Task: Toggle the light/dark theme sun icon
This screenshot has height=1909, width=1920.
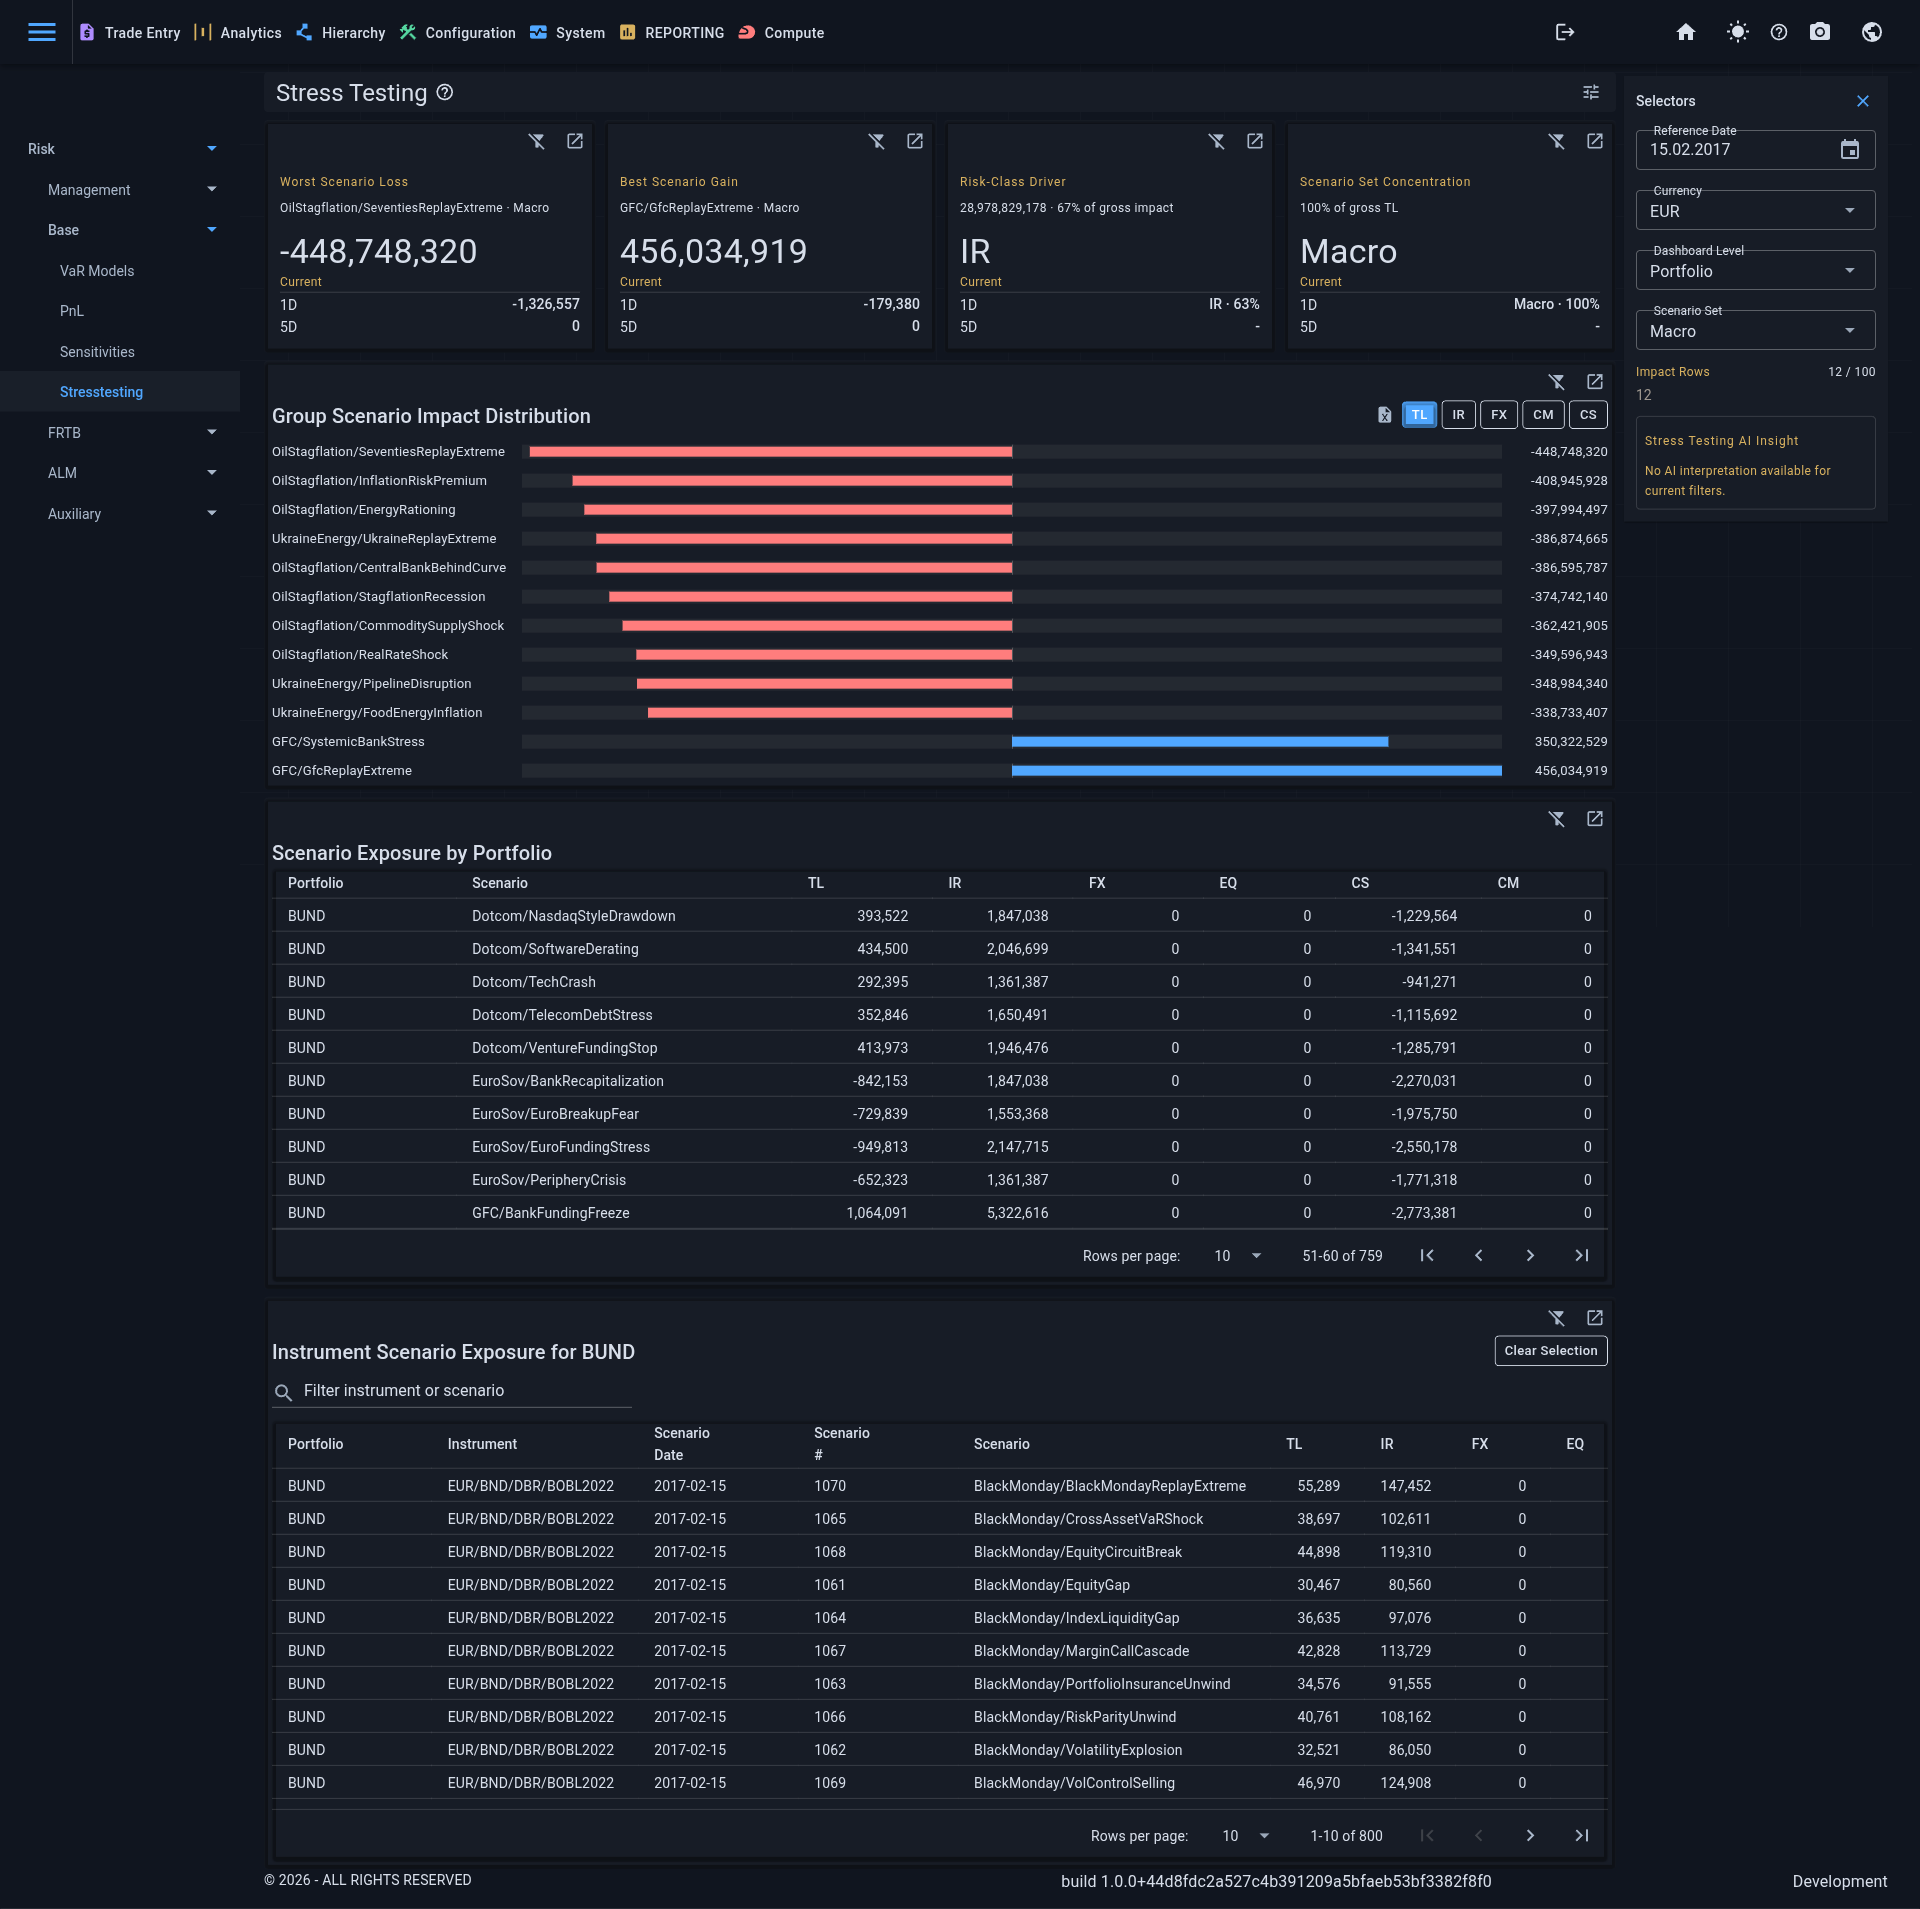Action: coord(1738,32)
